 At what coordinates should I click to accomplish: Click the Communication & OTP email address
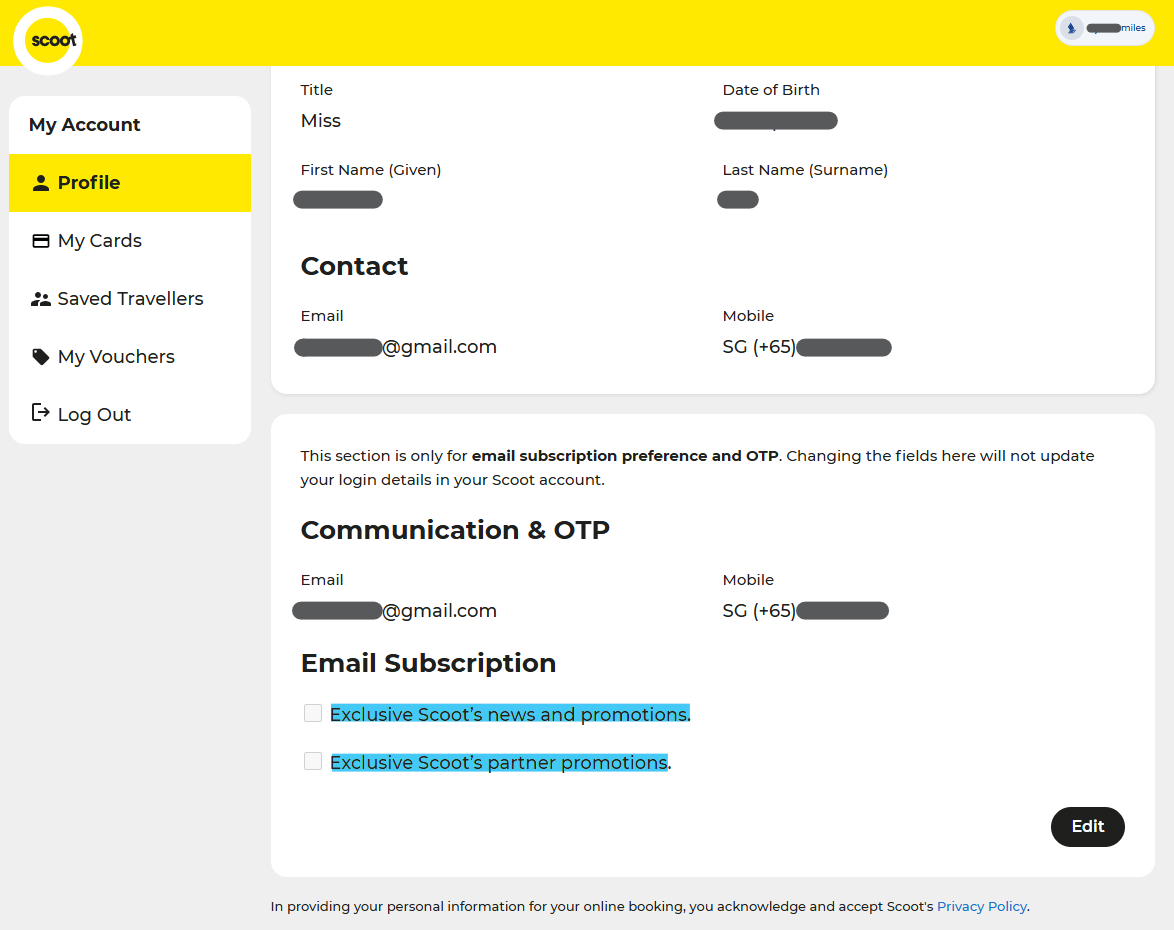click(x=395, y=611)
